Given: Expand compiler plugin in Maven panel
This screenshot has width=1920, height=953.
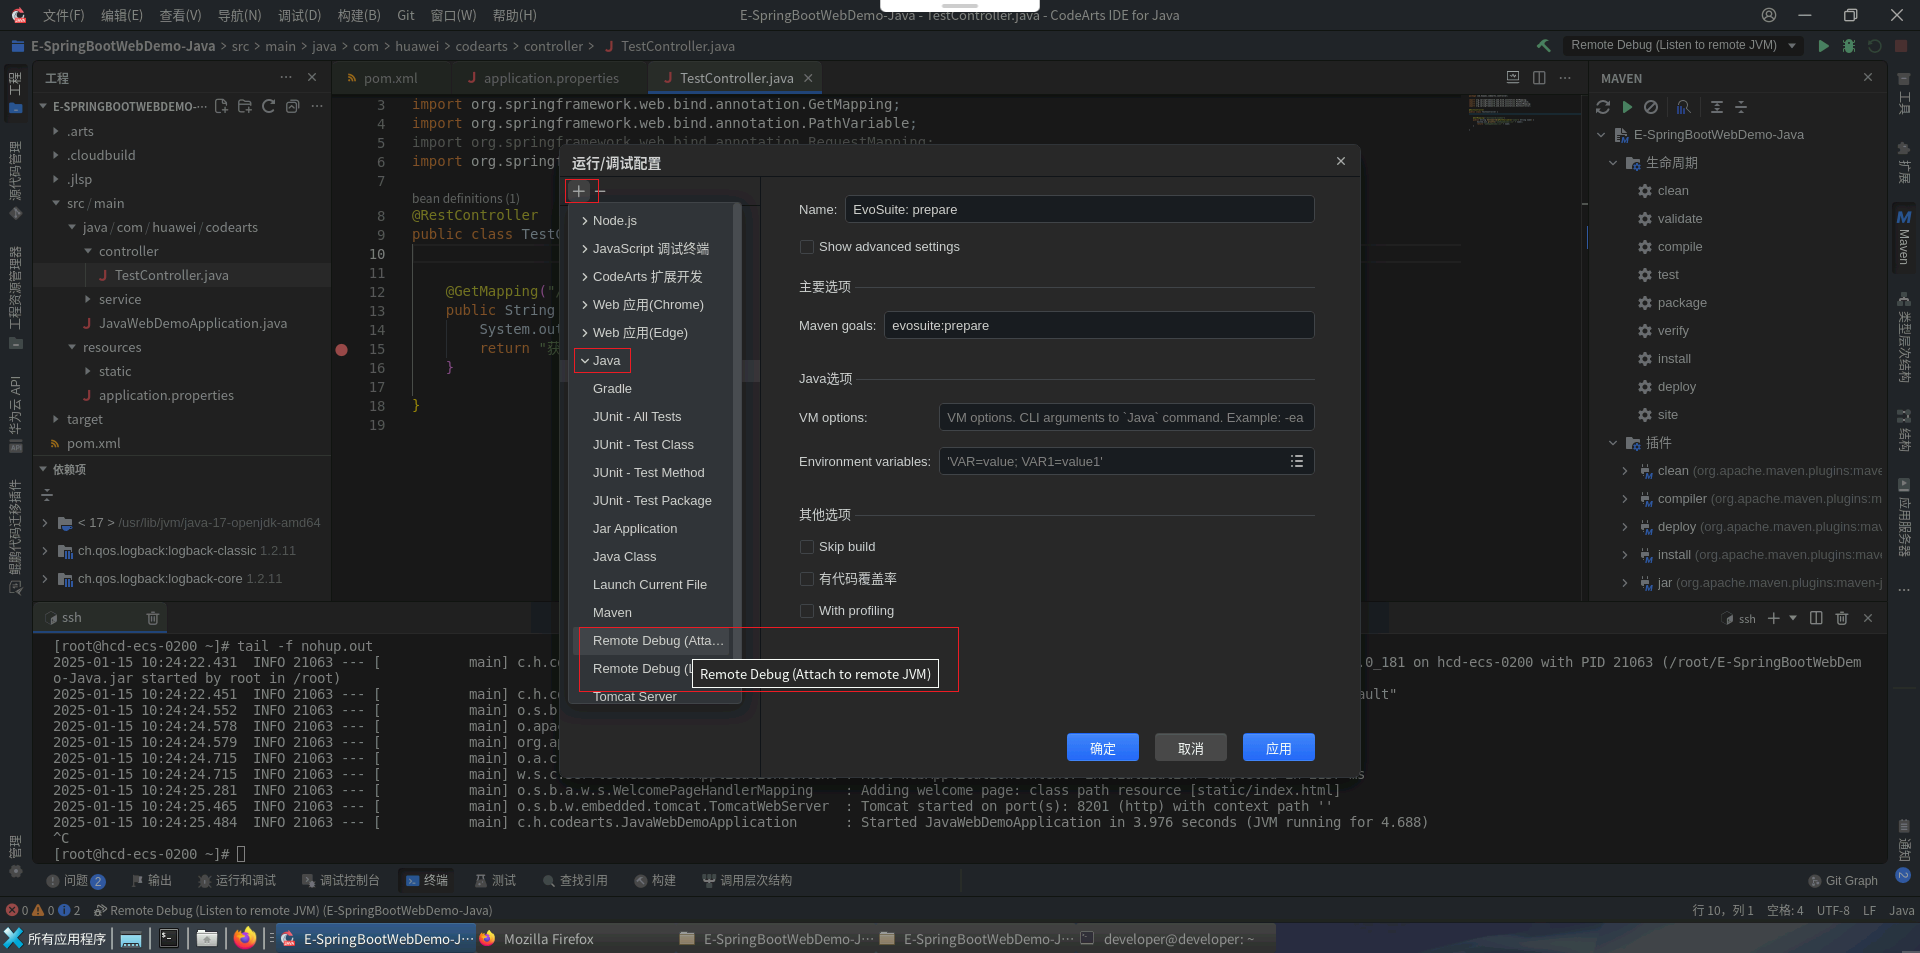Looking at the screenshot, I should [1625, 499].
